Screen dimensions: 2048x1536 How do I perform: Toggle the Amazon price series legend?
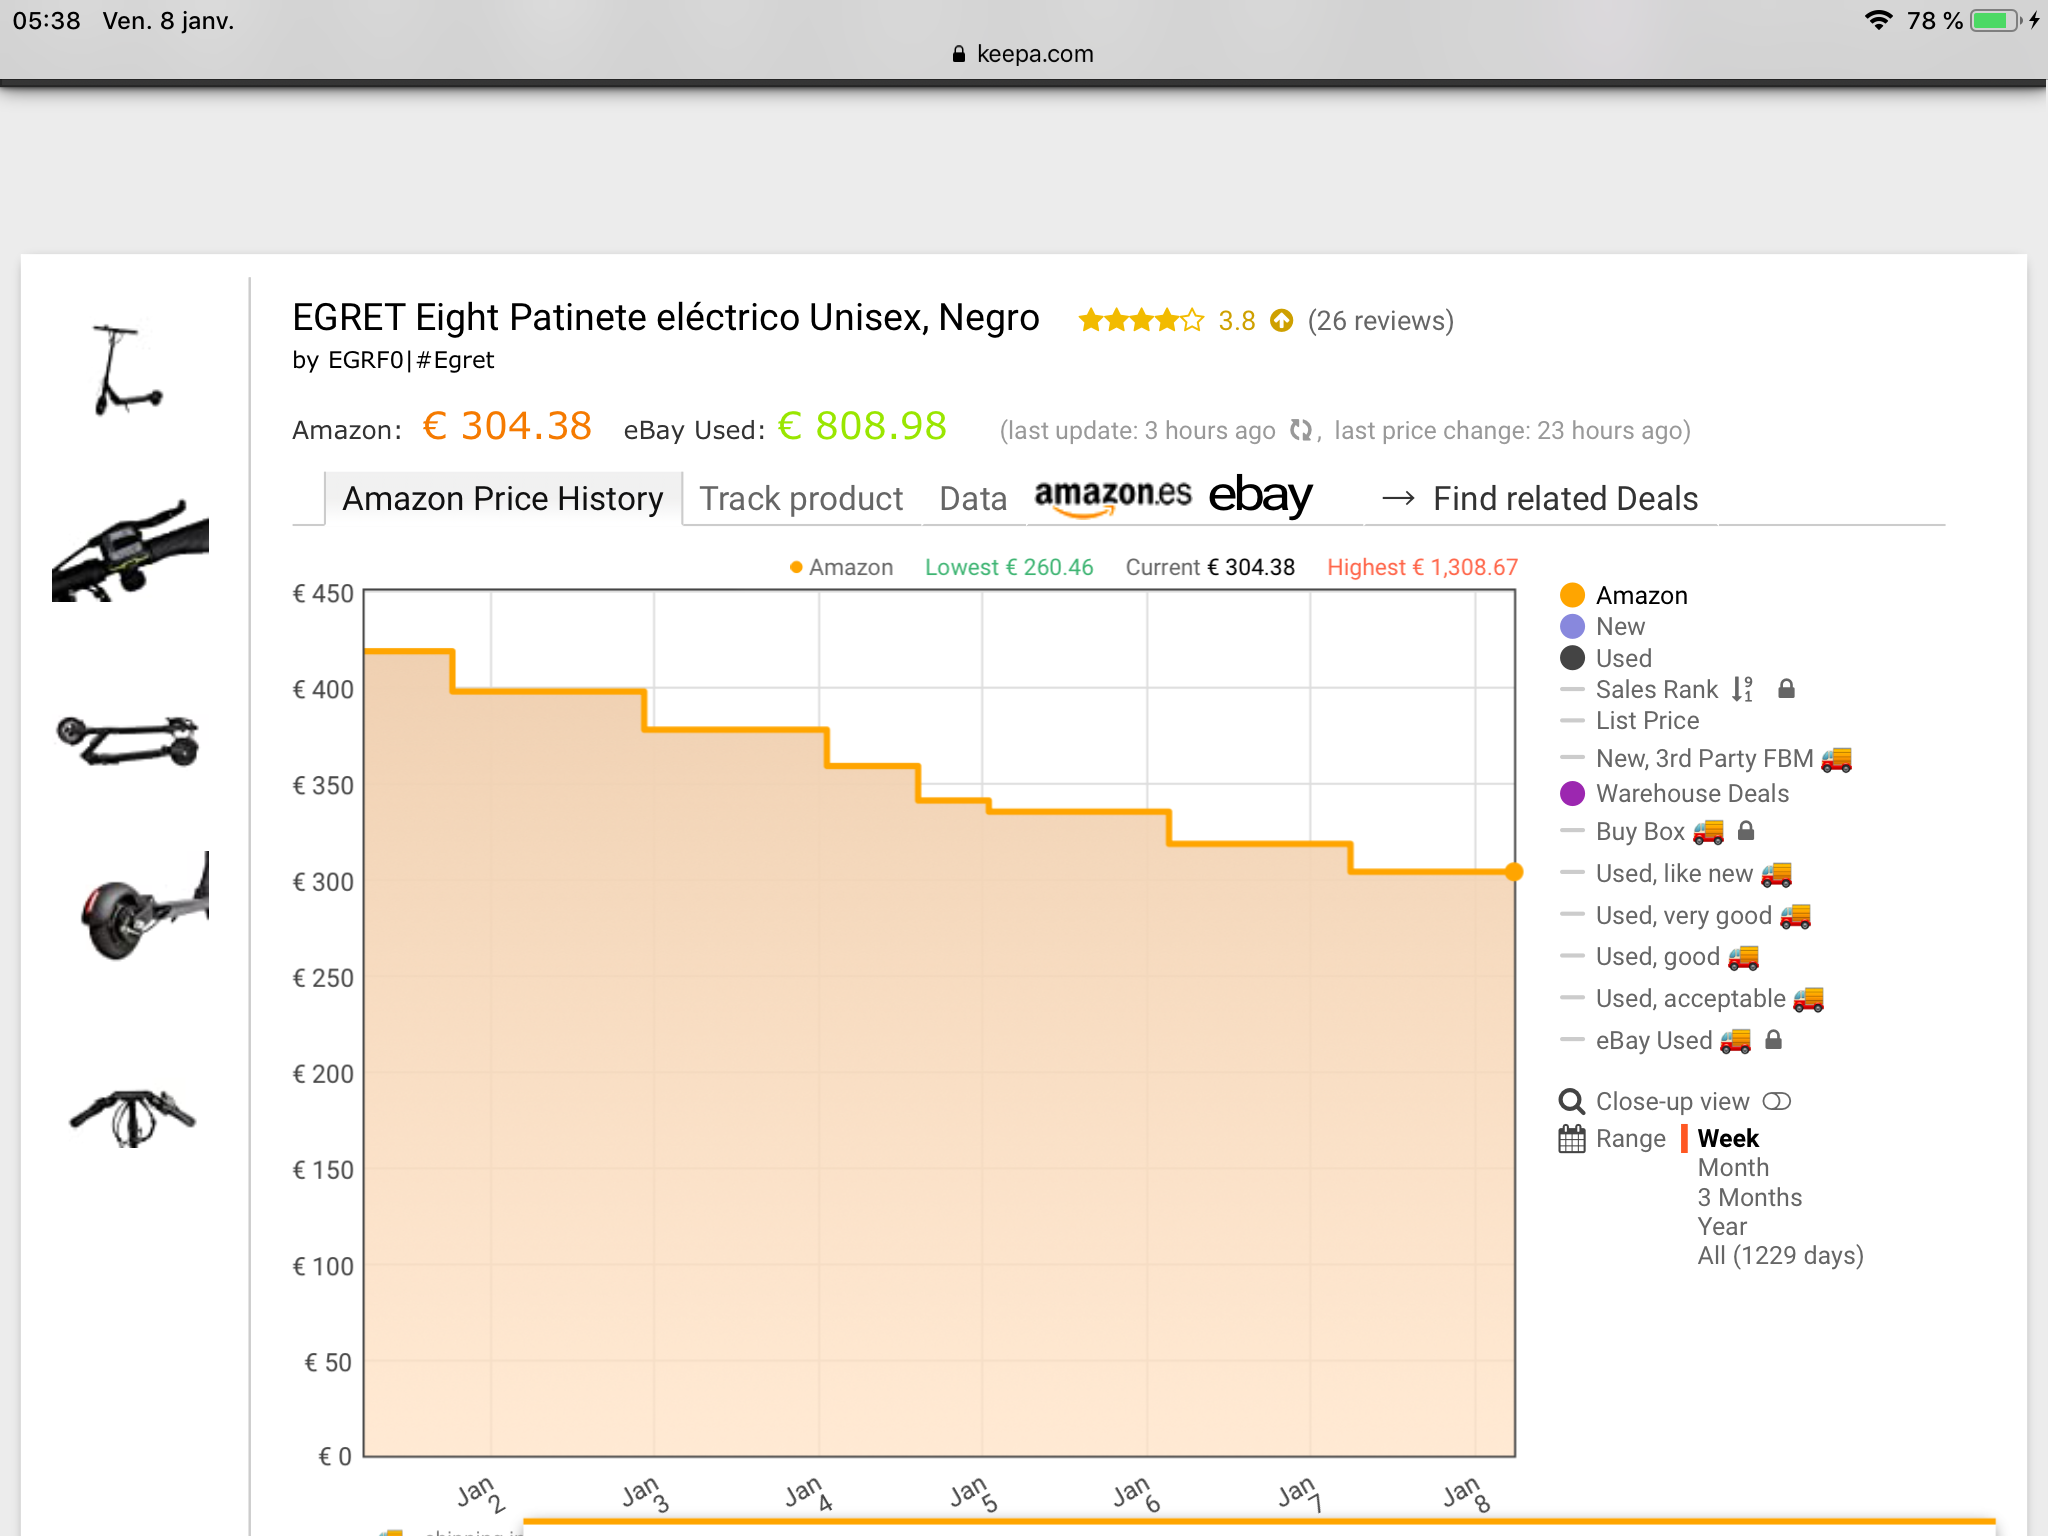[x=1641, y=595]
